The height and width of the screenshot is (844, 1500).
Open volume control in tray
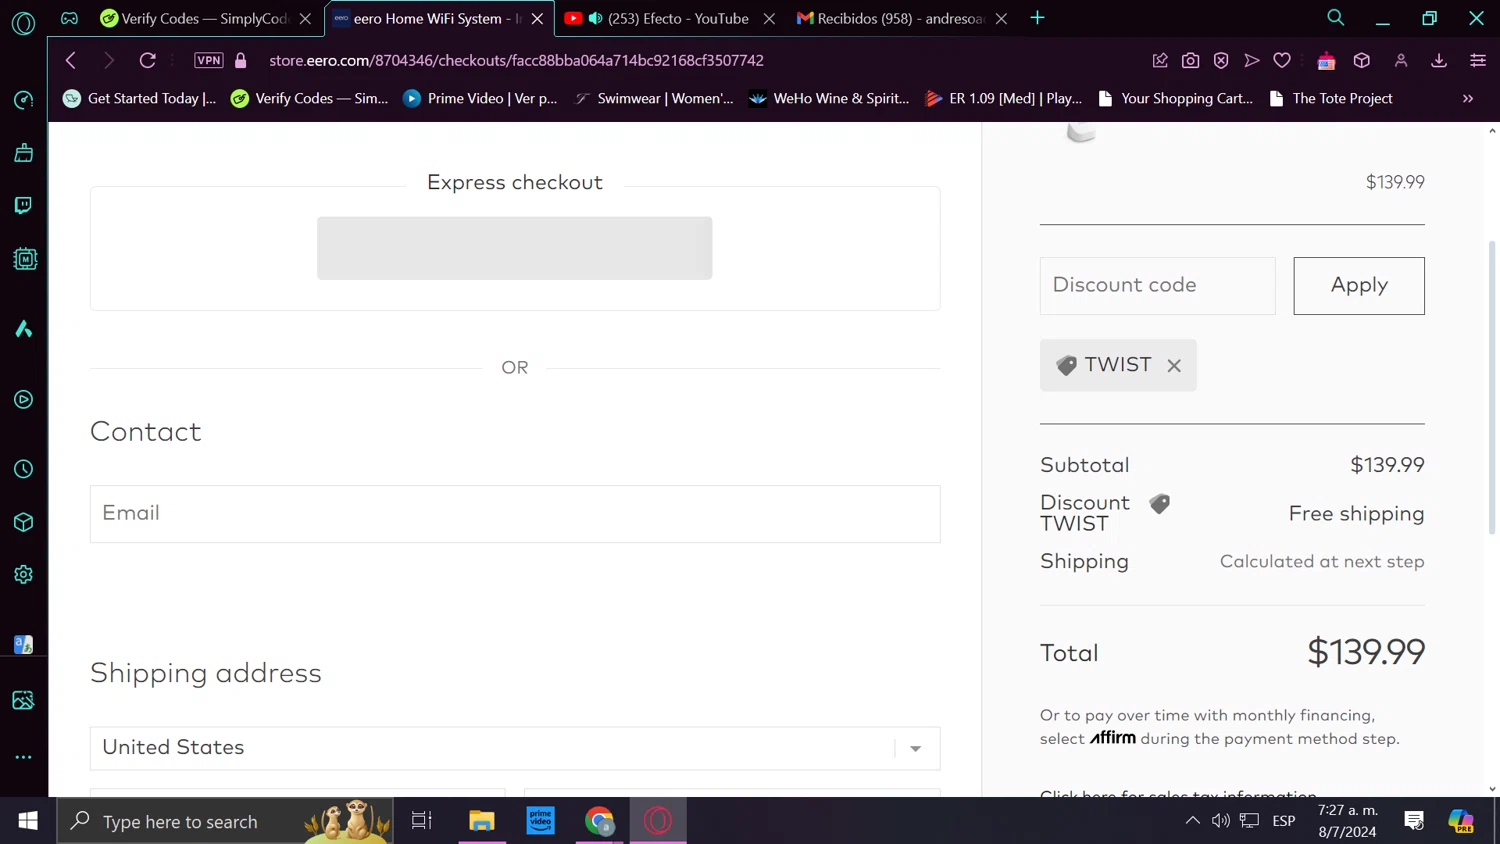(1220, 821)
